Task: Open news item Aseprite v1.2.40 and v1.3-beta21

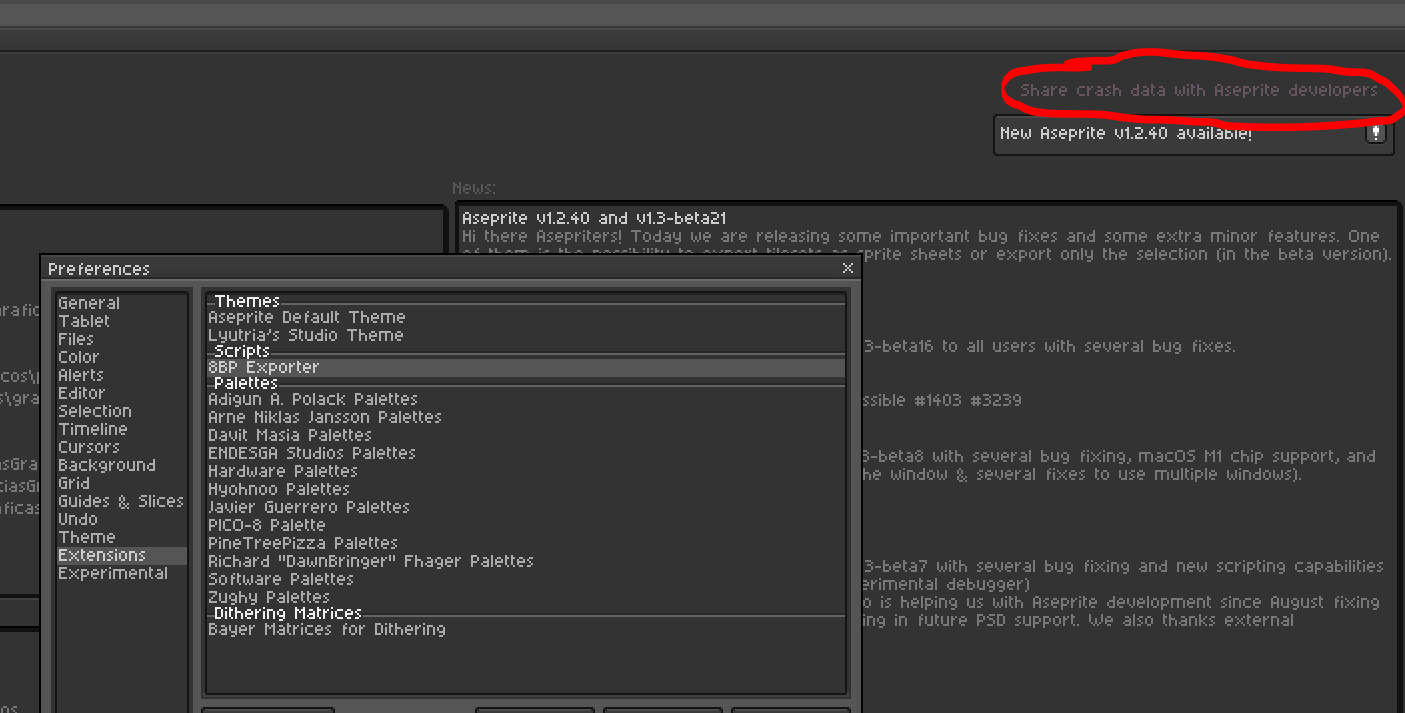Action: click(594, 218)
